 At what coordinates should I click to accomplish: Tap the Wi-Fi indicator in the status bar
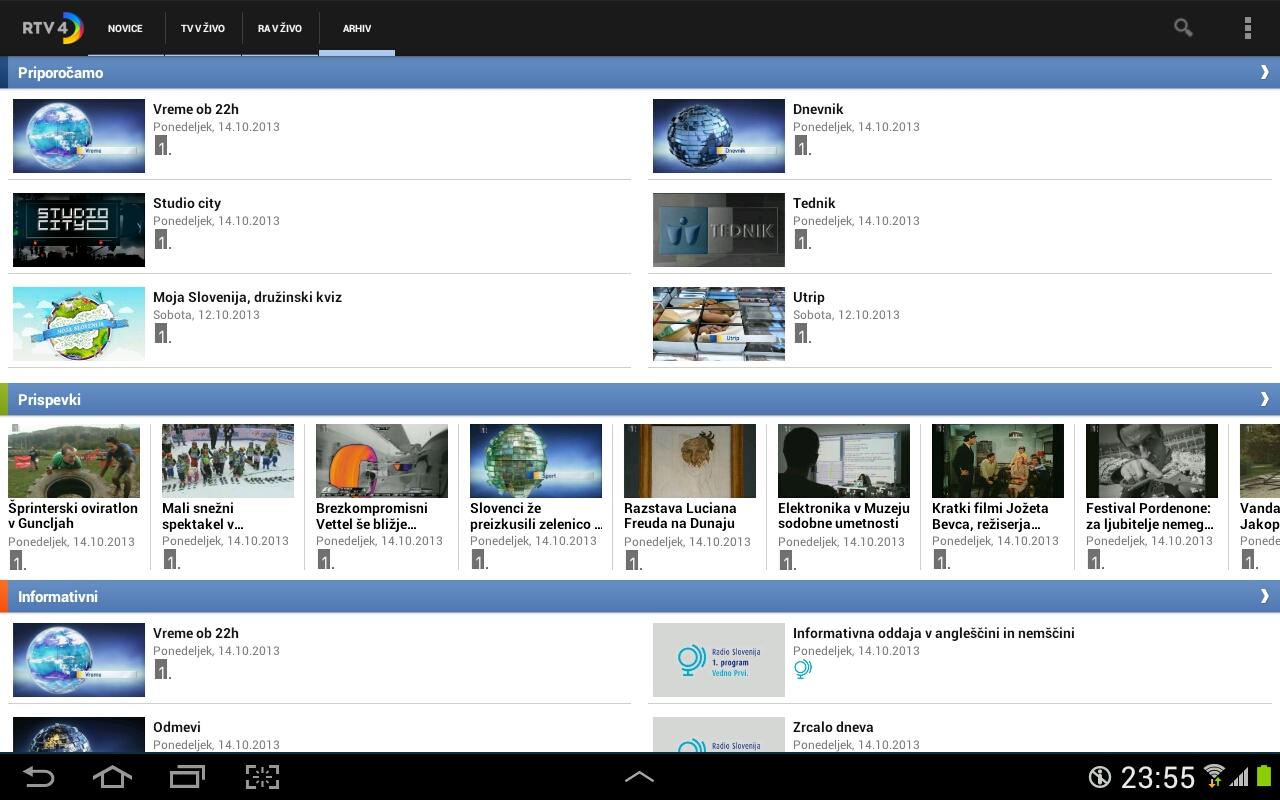[x=1213, y=777]
